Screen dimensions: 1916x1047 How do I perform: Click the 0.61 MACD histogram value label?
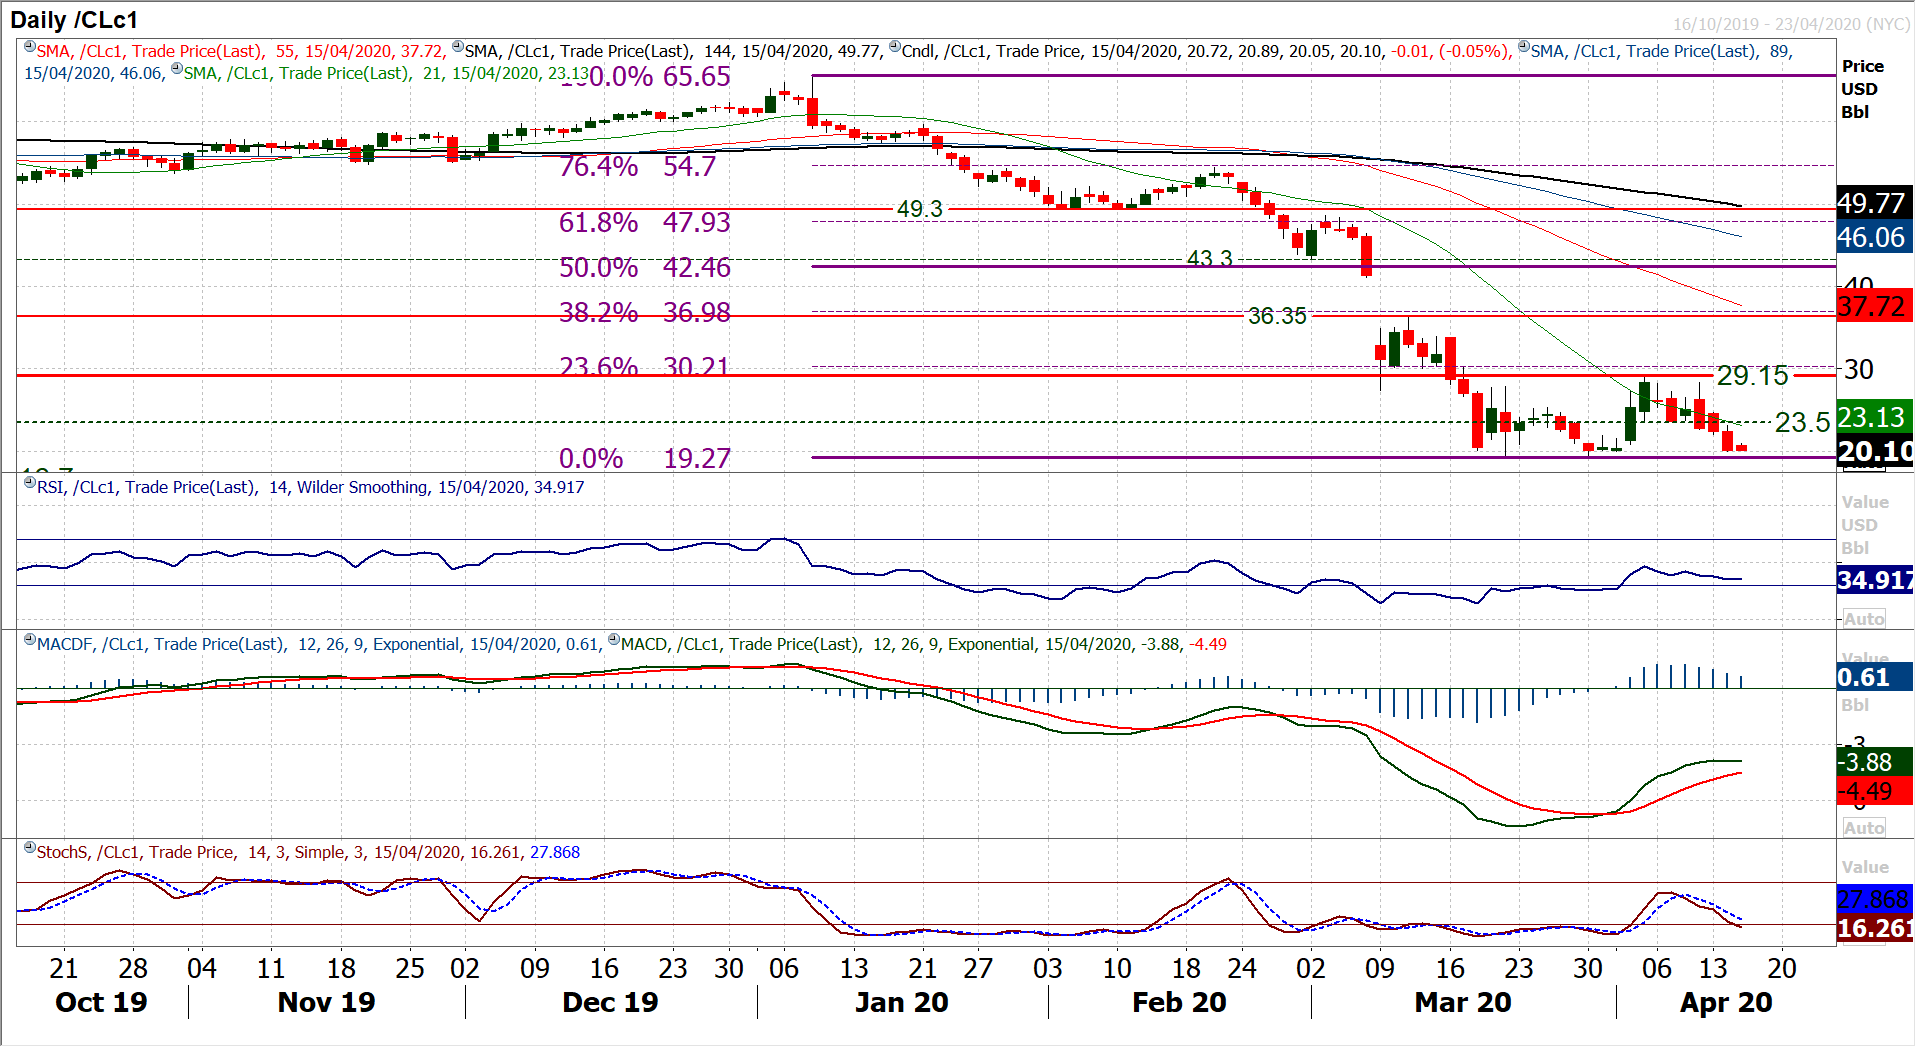[1875, 677]
